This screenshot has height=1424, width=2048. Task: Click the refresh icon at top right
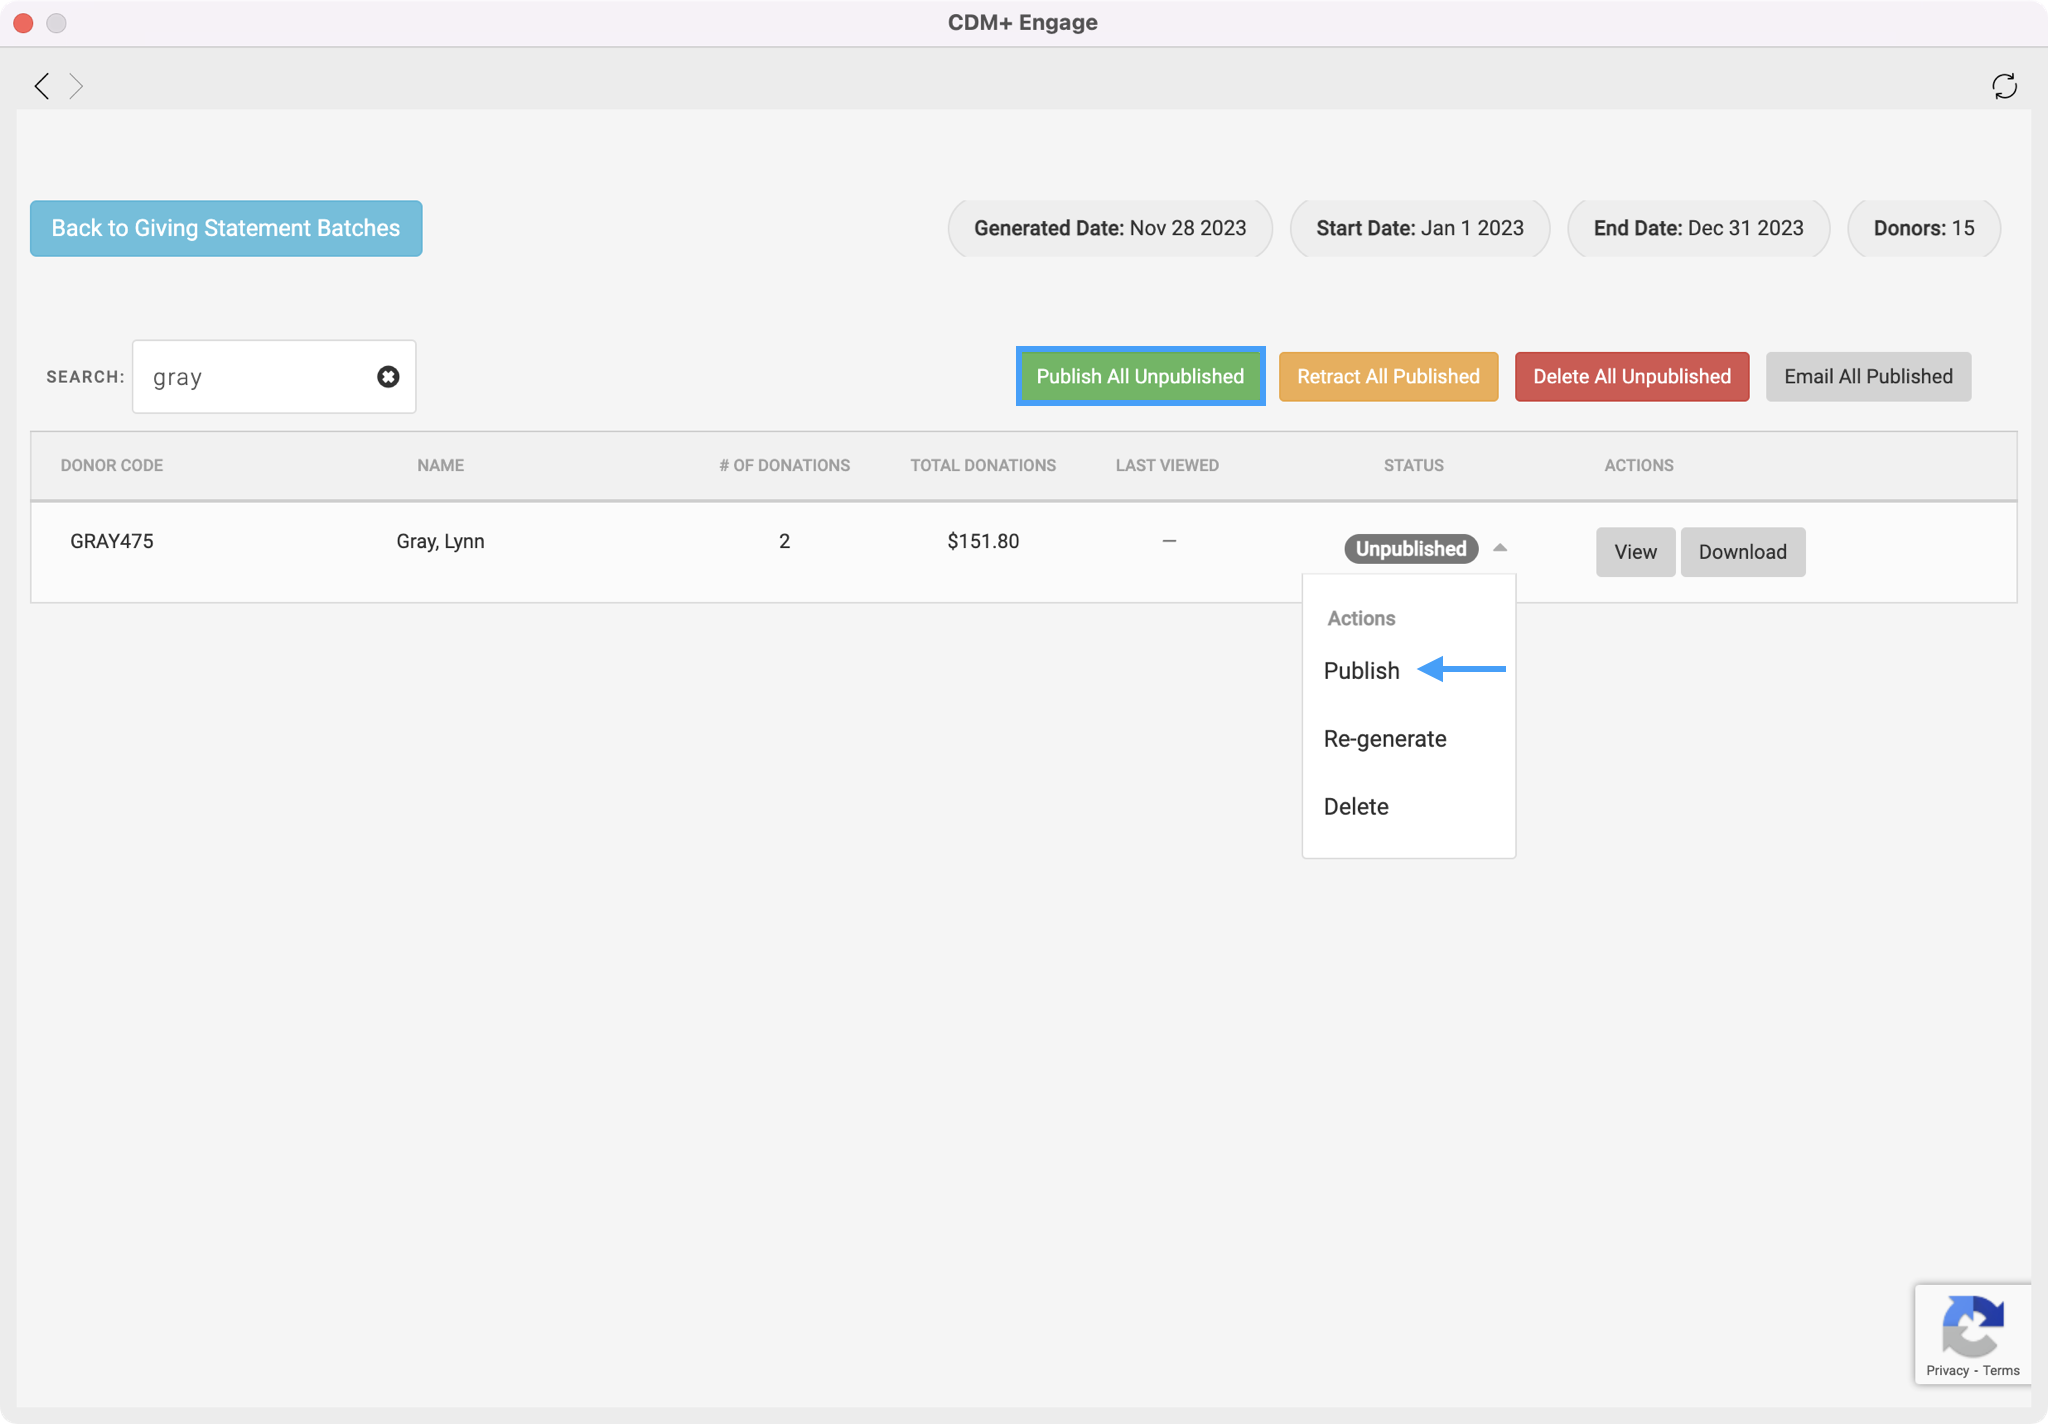pos(2004,86)
